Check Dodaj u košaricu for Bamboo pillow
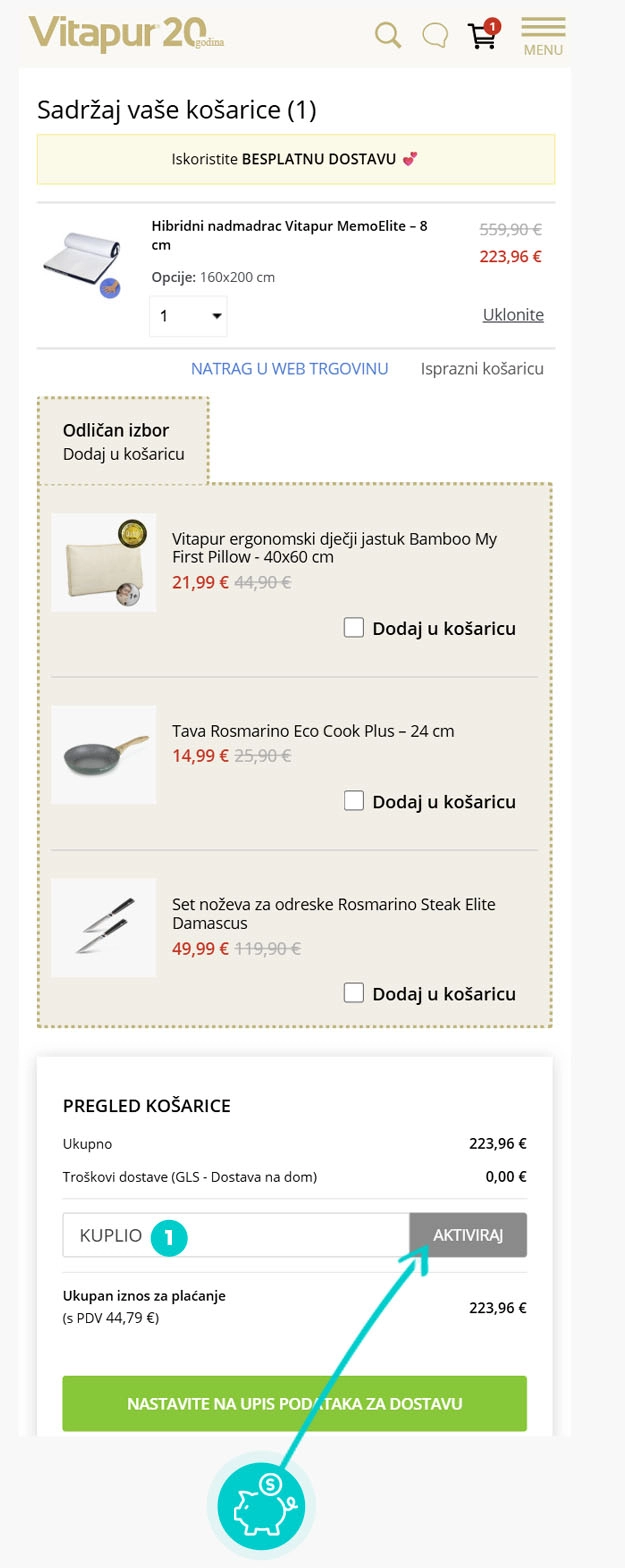The height and width of the screenshot is (1568, 625). click(x=353, y=628)
